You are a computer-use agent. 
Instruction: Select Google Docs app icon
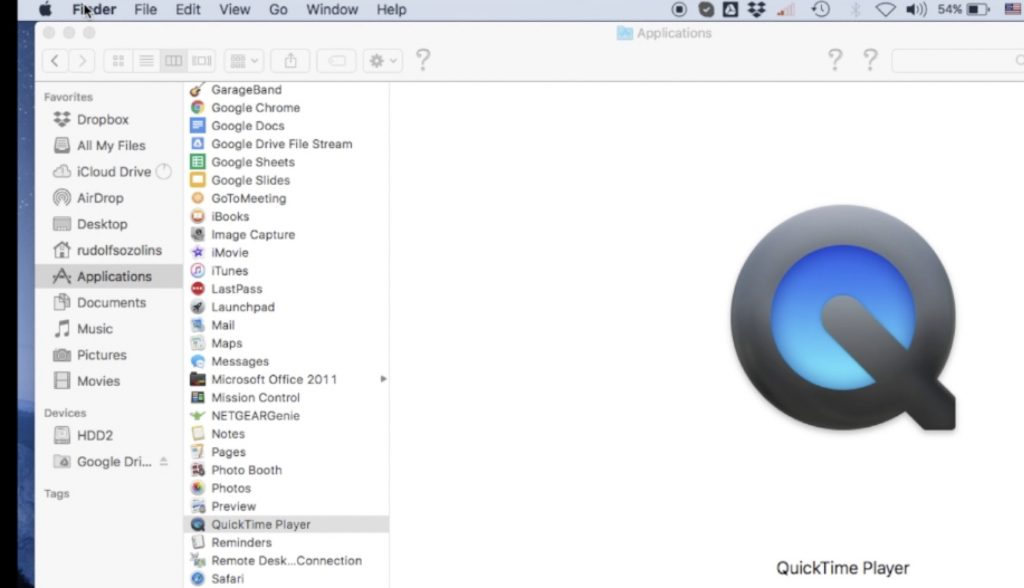click(197, 125)
